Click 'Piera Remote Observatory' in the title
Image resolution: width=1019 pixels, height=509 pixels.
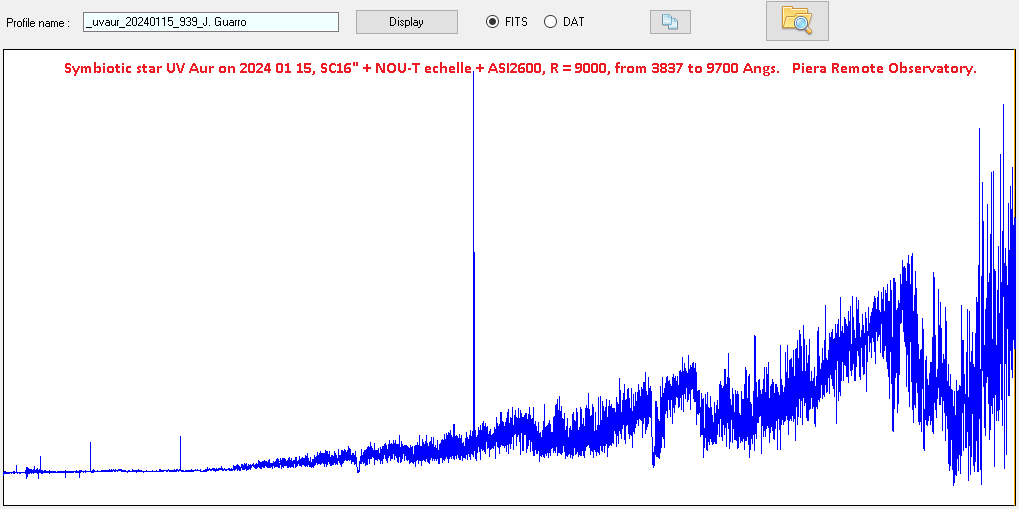coord(884,69)
